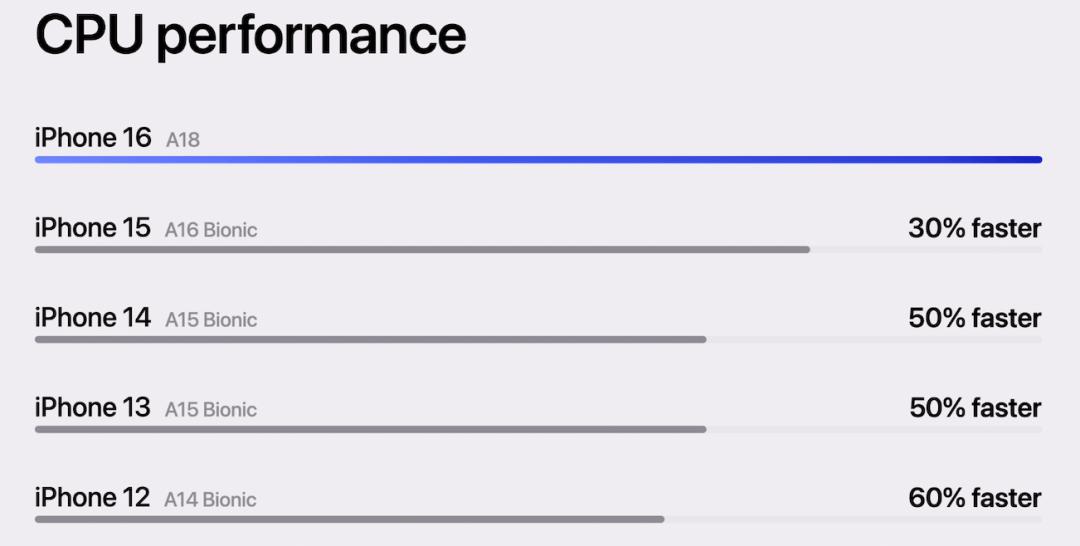Click the 60% faster text
Screen dimensions: 1080x546
pos(974,498)
